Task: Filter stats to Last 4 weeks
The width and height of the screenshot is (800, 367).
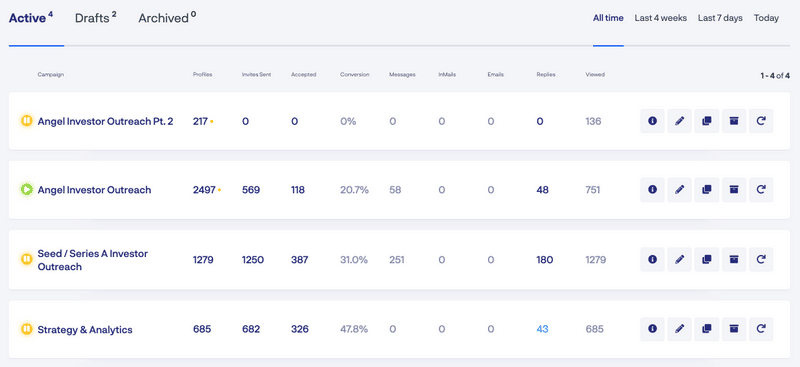Action: click(661, 18)
